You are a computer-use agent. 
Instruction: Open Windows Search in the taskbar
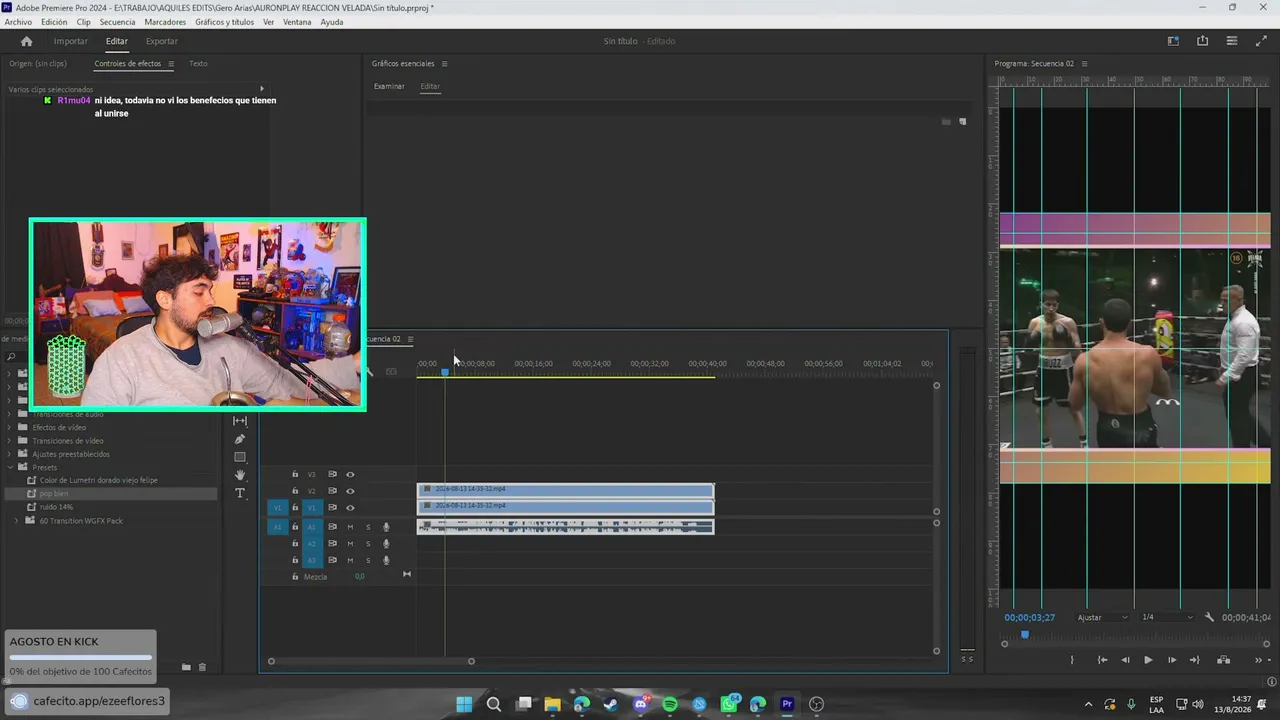(x=494, y=704)
